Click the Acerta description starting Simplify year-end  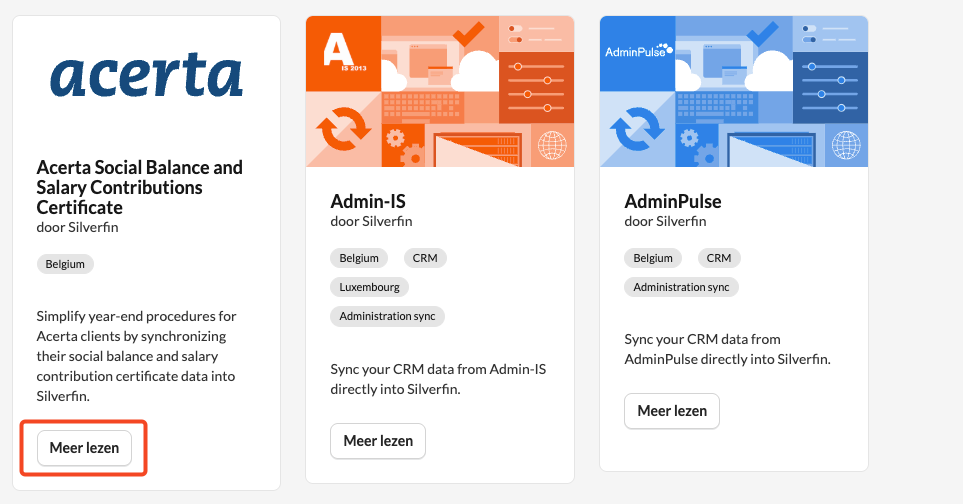click(x=136, y=356)
